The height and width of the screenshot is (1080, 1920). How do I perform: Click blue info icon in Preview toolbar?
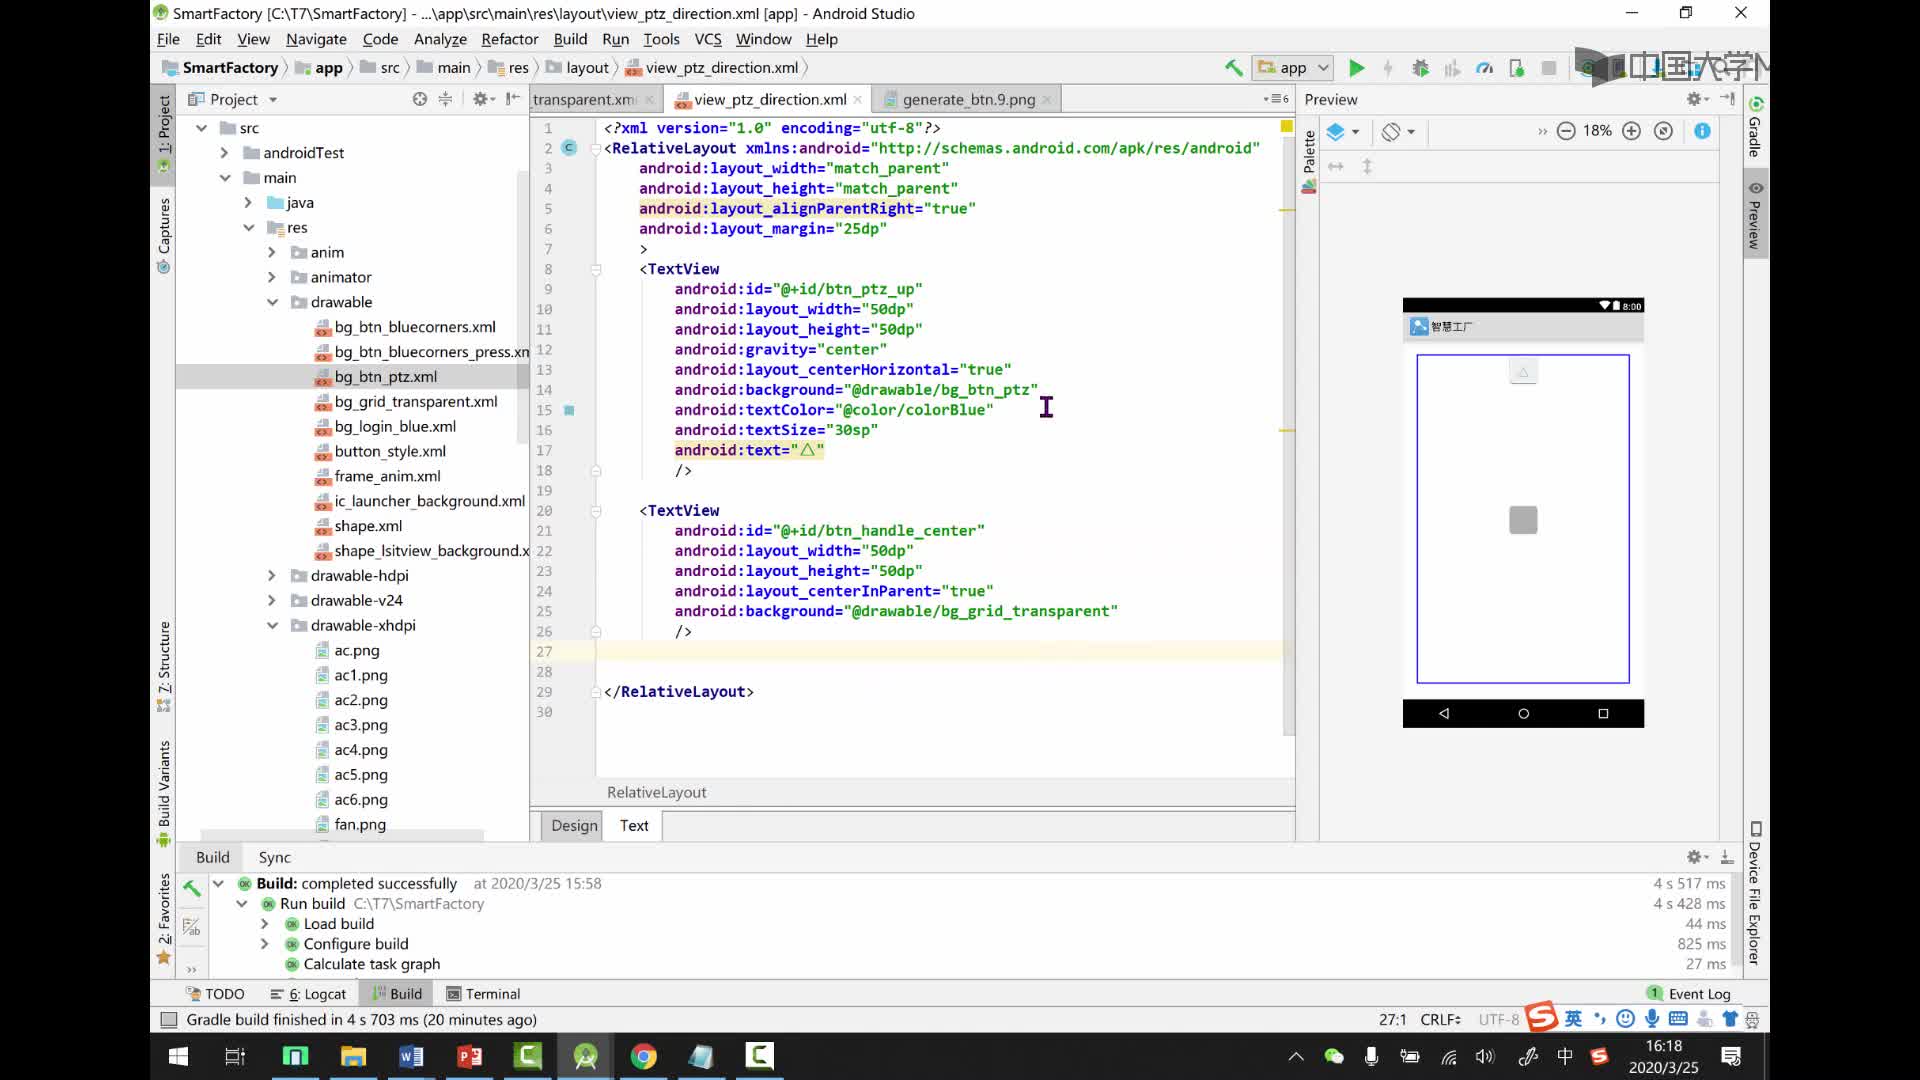(1702, 131)
